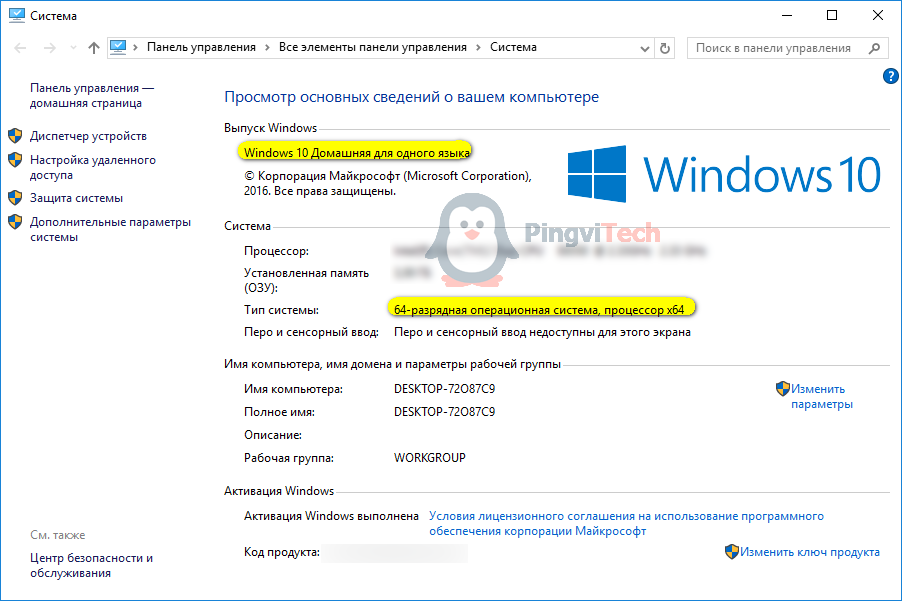Click the Просмотр основных сведений heading
The height and width of the screenshot is (601, 902).
tap(411, 97)
